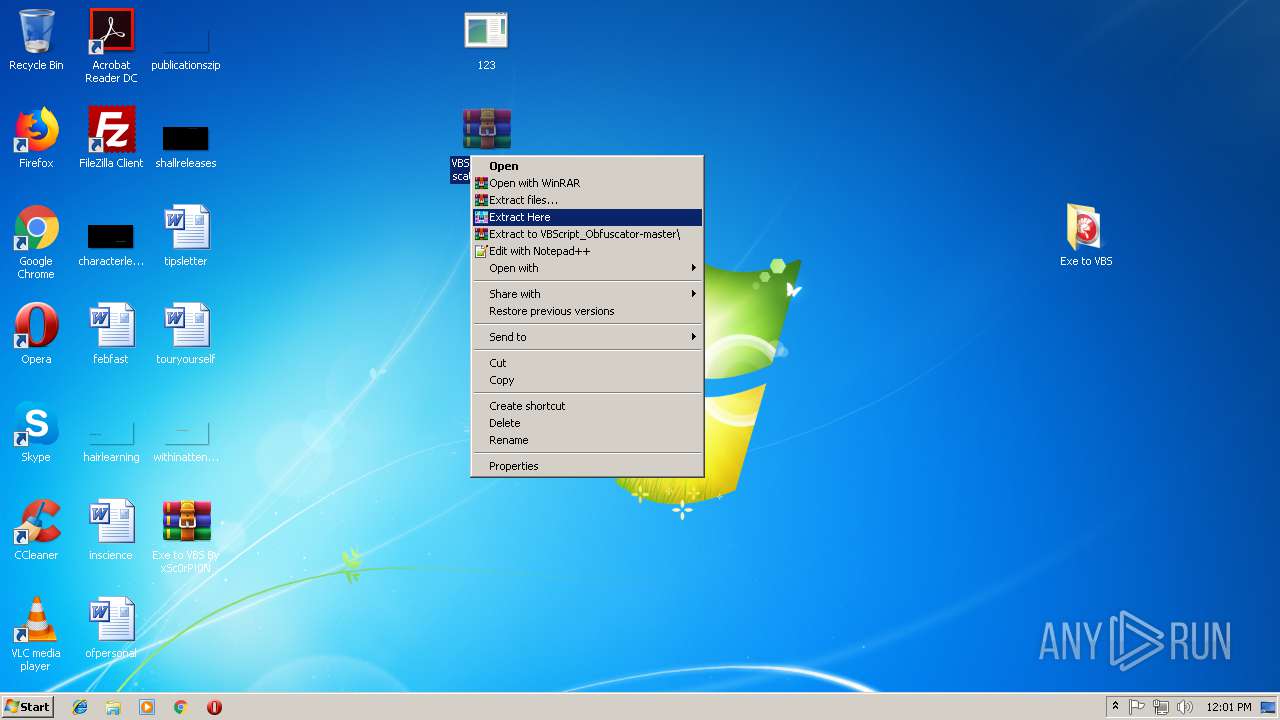Click the Start button
Image resolution: width=1280 pixels, height=720 pixels.
[x=28, y=707]
